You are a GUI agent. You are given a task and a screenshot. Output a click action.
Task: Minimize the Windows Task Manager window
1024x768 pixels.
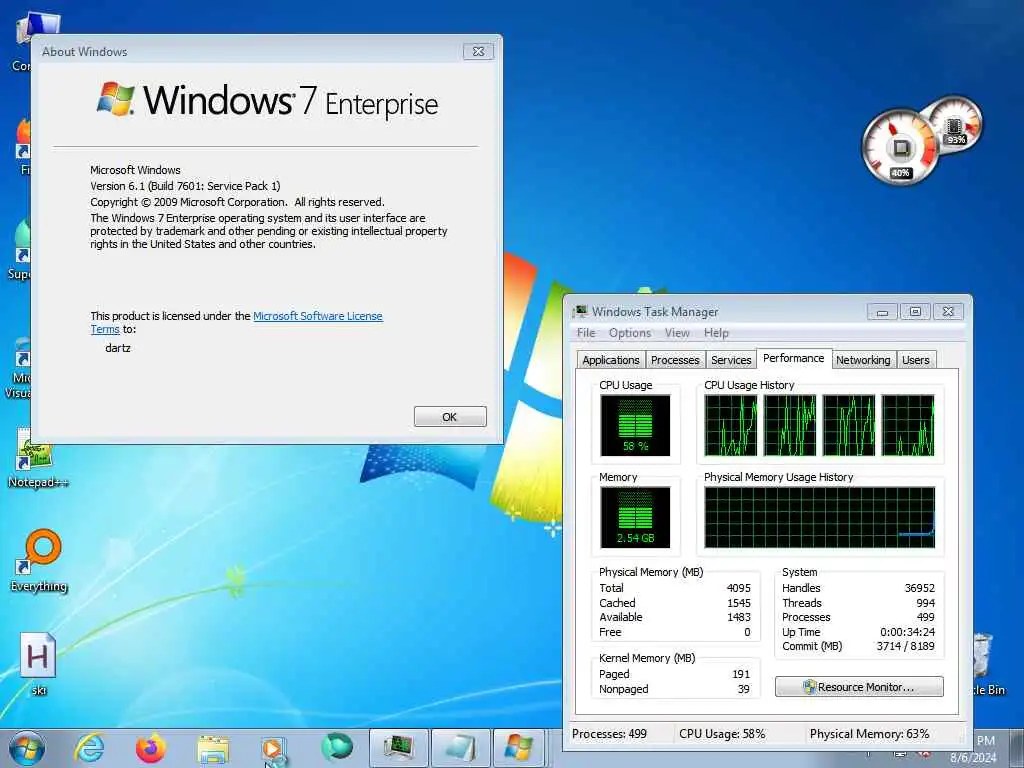(x=882, y=312)
